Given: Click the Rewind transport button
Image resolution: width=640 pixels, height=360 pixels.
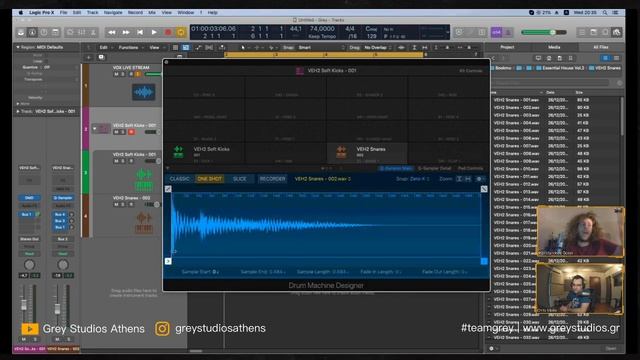Looking at the screenshot, I should 111,32.
